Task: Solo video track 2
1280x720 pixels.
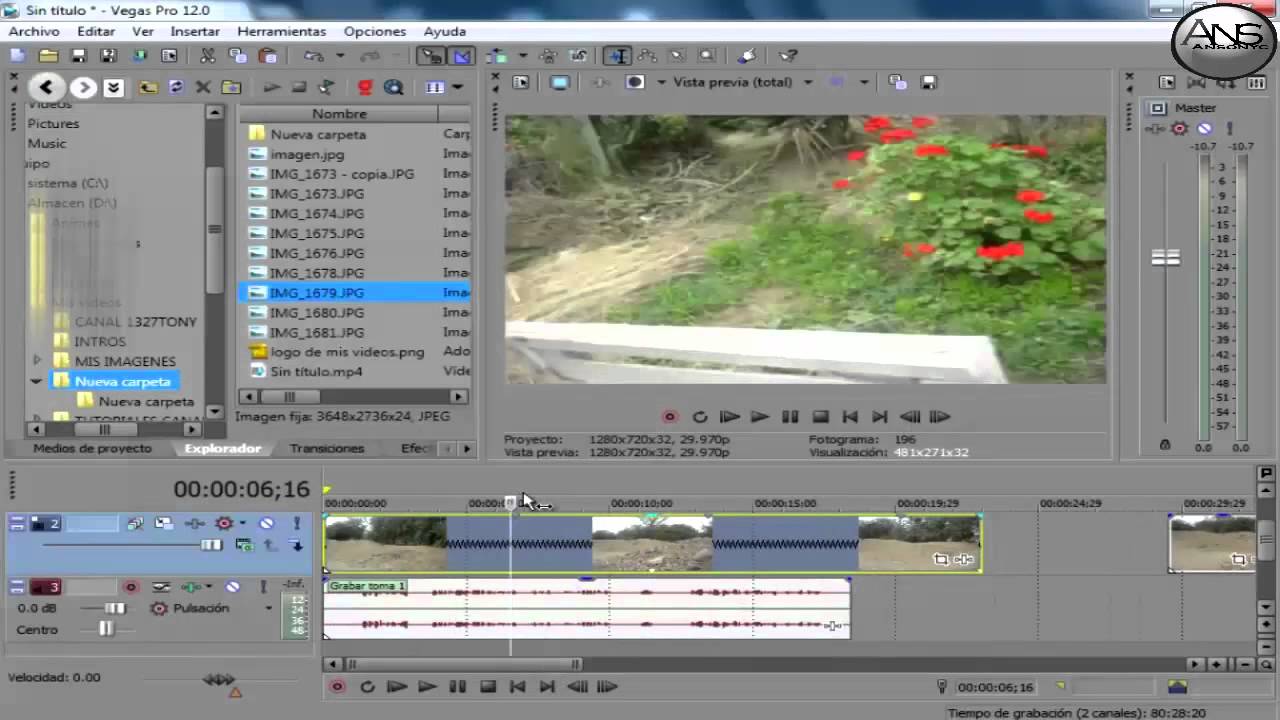Action: pyautogui.click(x=297, y=523)
